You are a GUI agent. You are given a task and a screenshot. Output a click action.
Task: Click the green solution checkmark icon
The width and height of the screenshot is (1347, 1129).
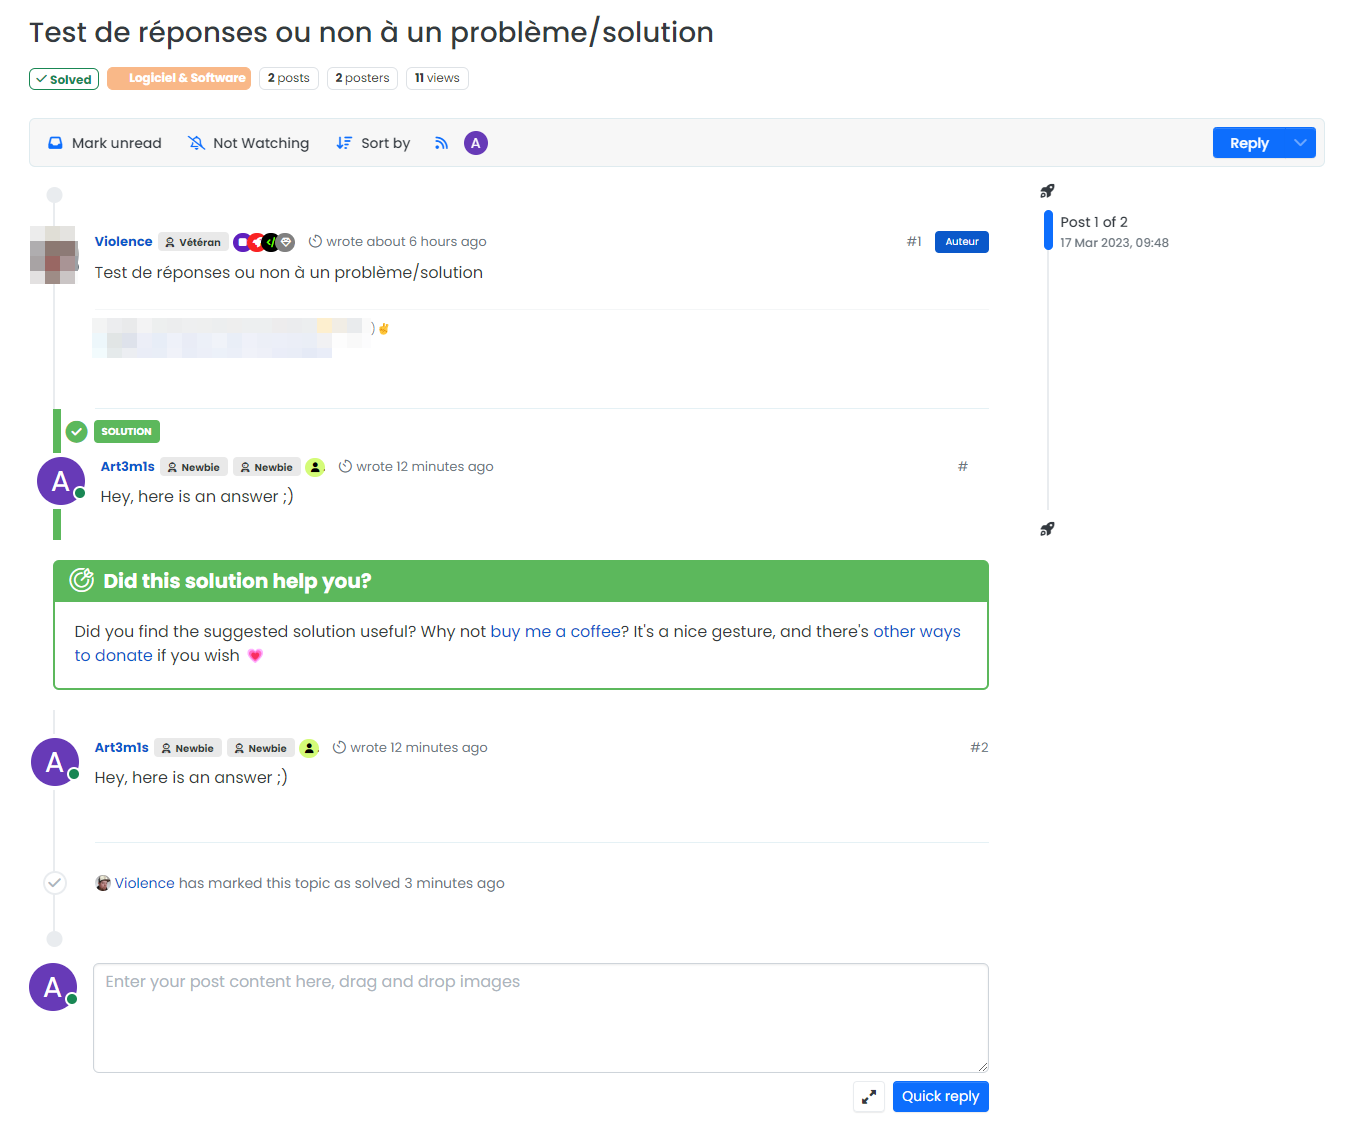(77, 432)
